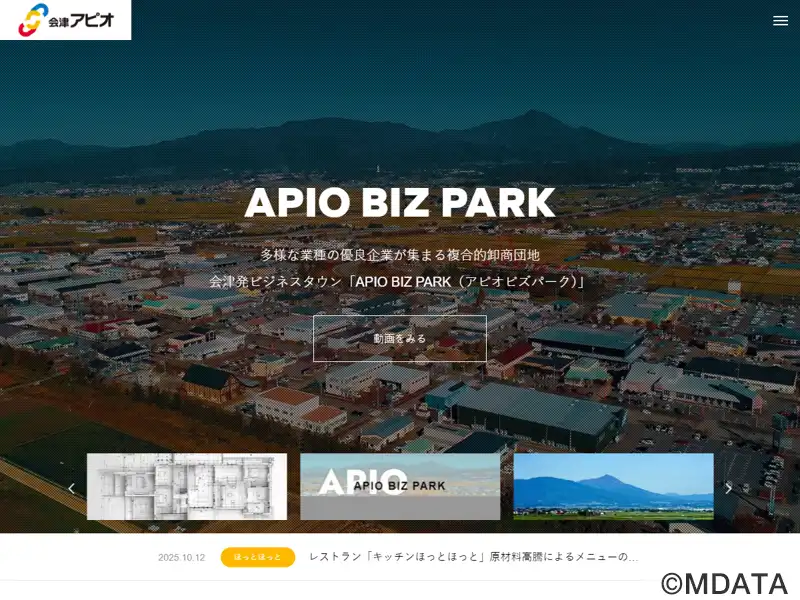This screenshot has width=800, height=600.
Task: Click the APIO logo inside the middle thumbnail
Action: coord(362,480)
